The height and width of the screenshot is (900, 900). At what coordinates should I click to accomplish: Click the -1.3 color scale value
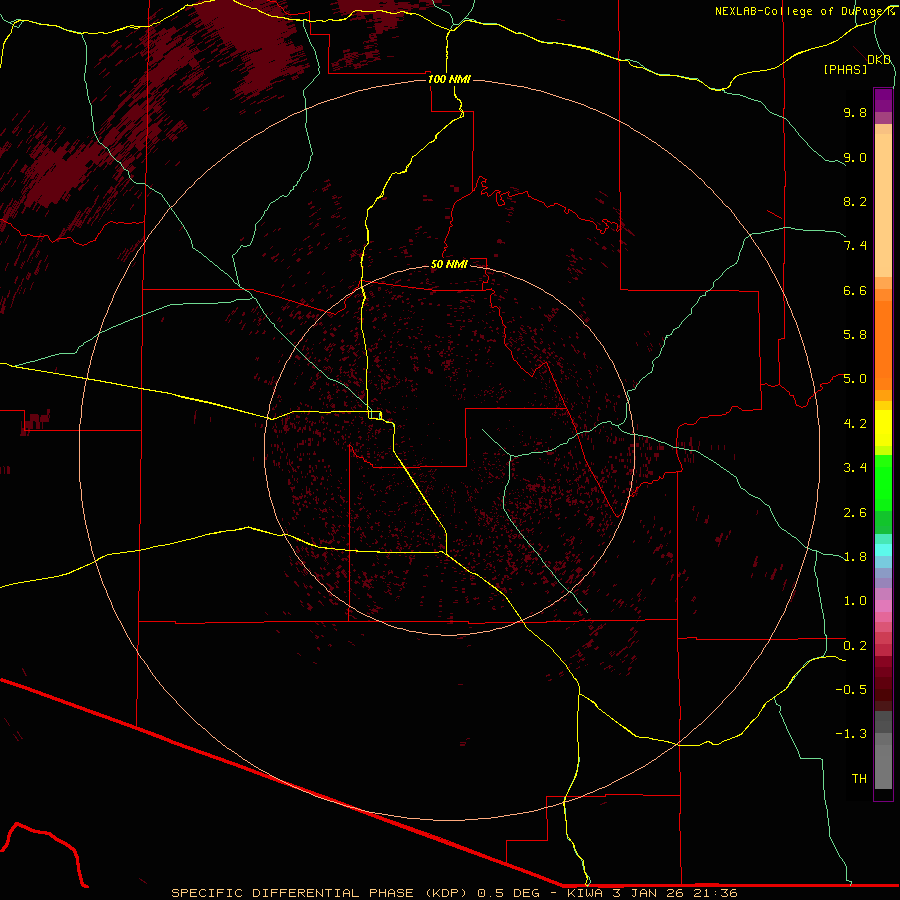(x=851, y=734)
